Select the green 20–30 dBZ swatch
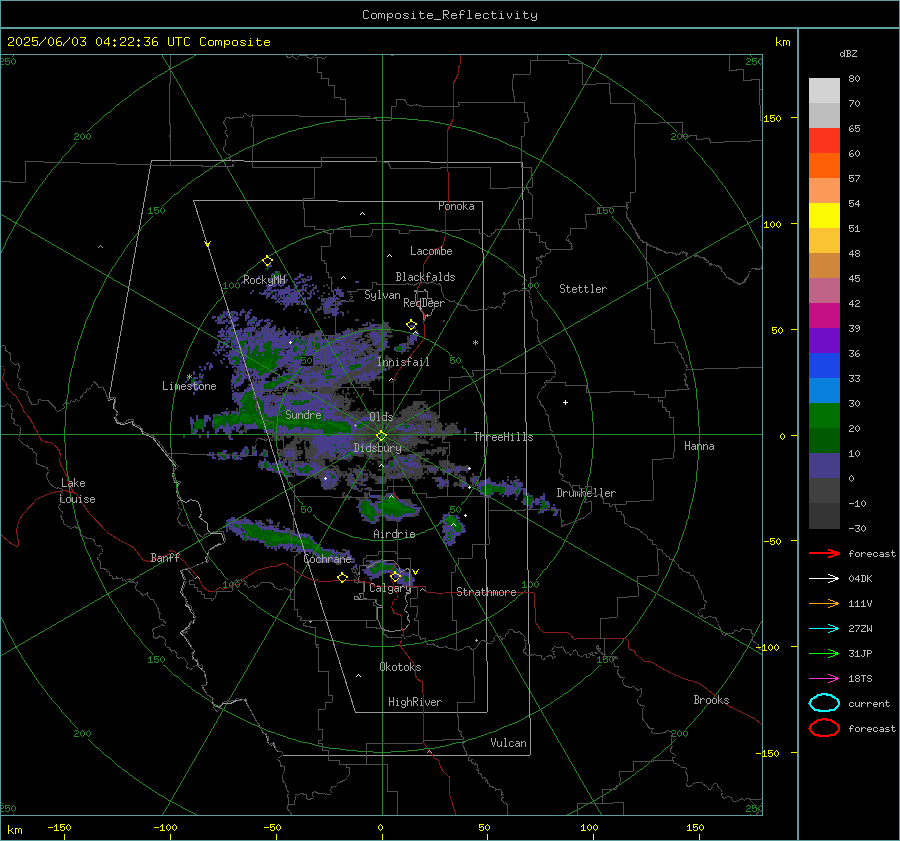This screenshot has height=841, width=900. click(x=824, y=416)
